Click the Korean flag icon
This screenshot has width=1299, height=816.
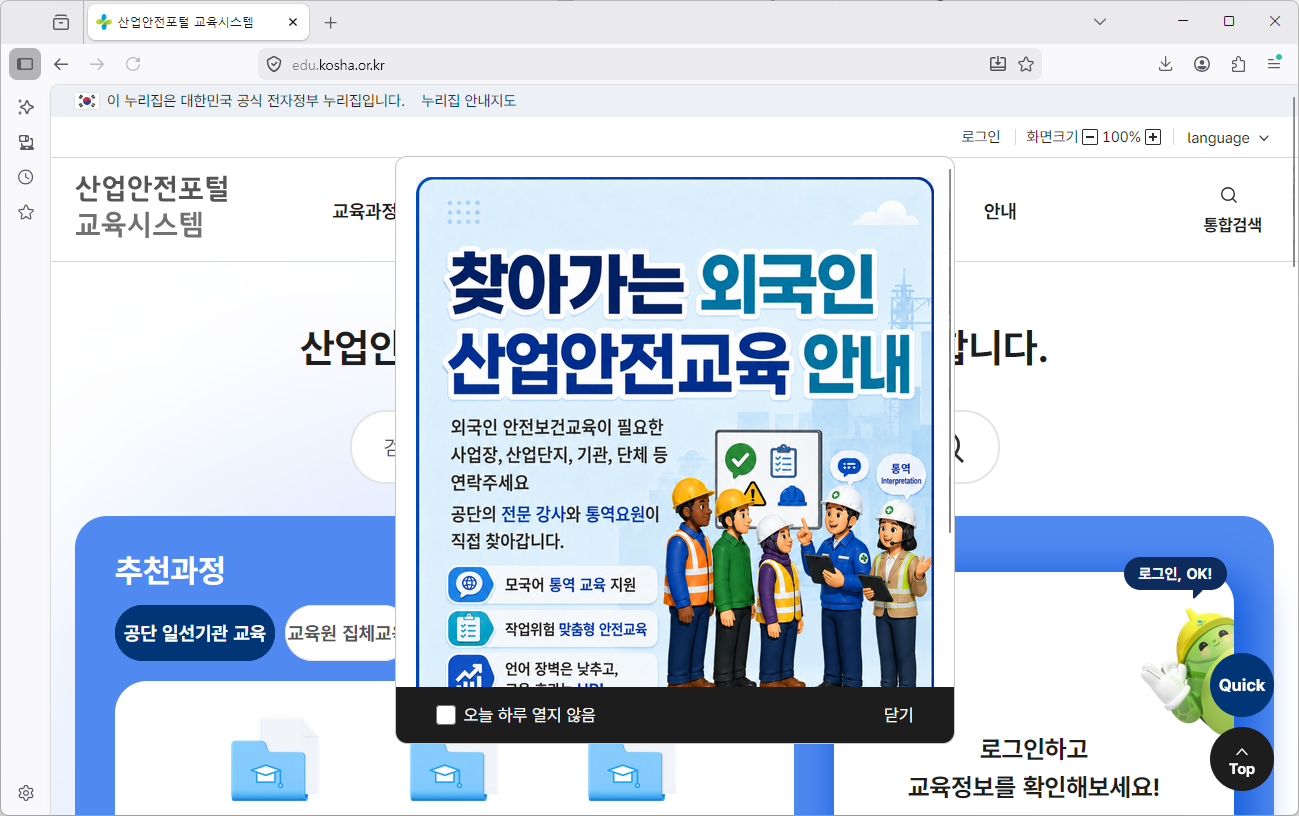tap(87, 101)
